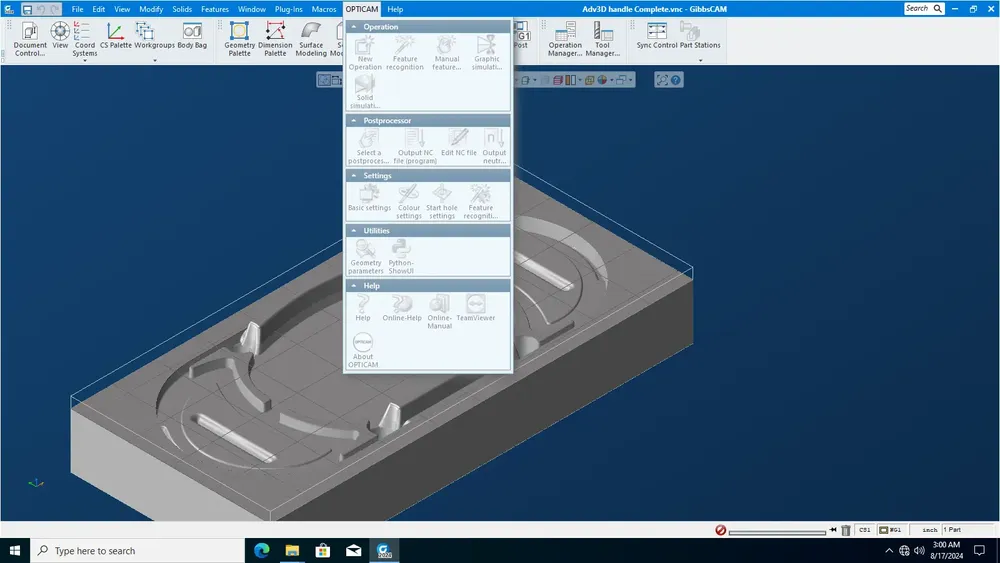Click About OPTICAM

(x=363, y=350)
